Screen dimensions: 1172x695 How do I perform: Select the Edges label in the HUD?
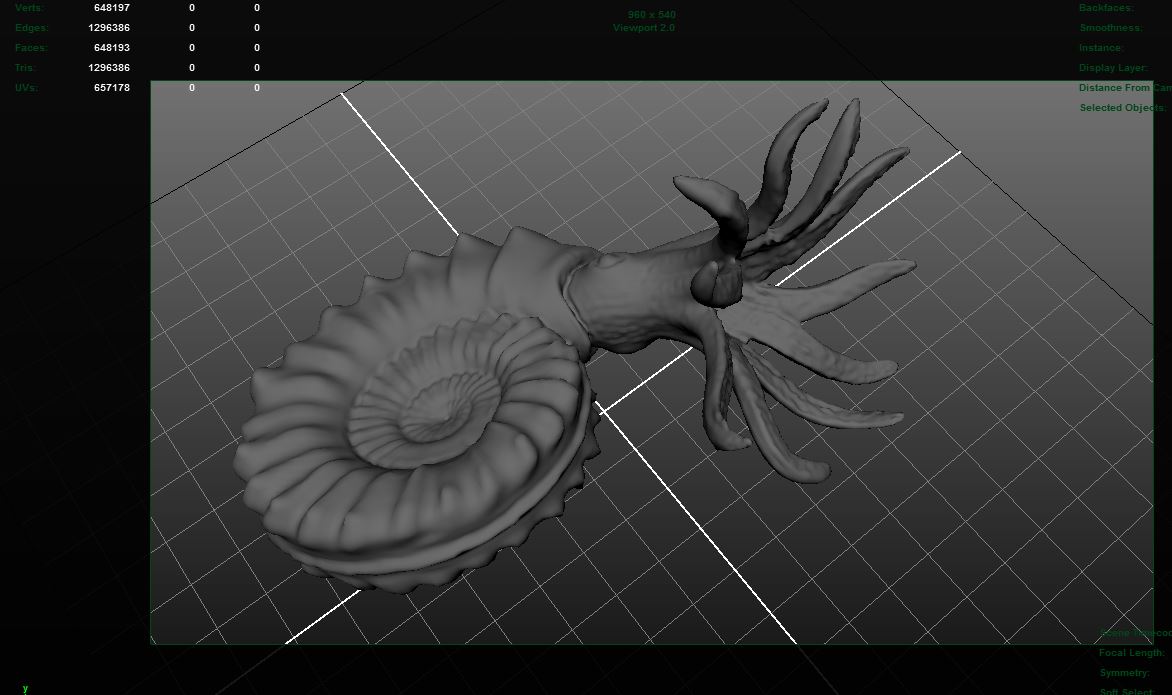coord(31,28)
